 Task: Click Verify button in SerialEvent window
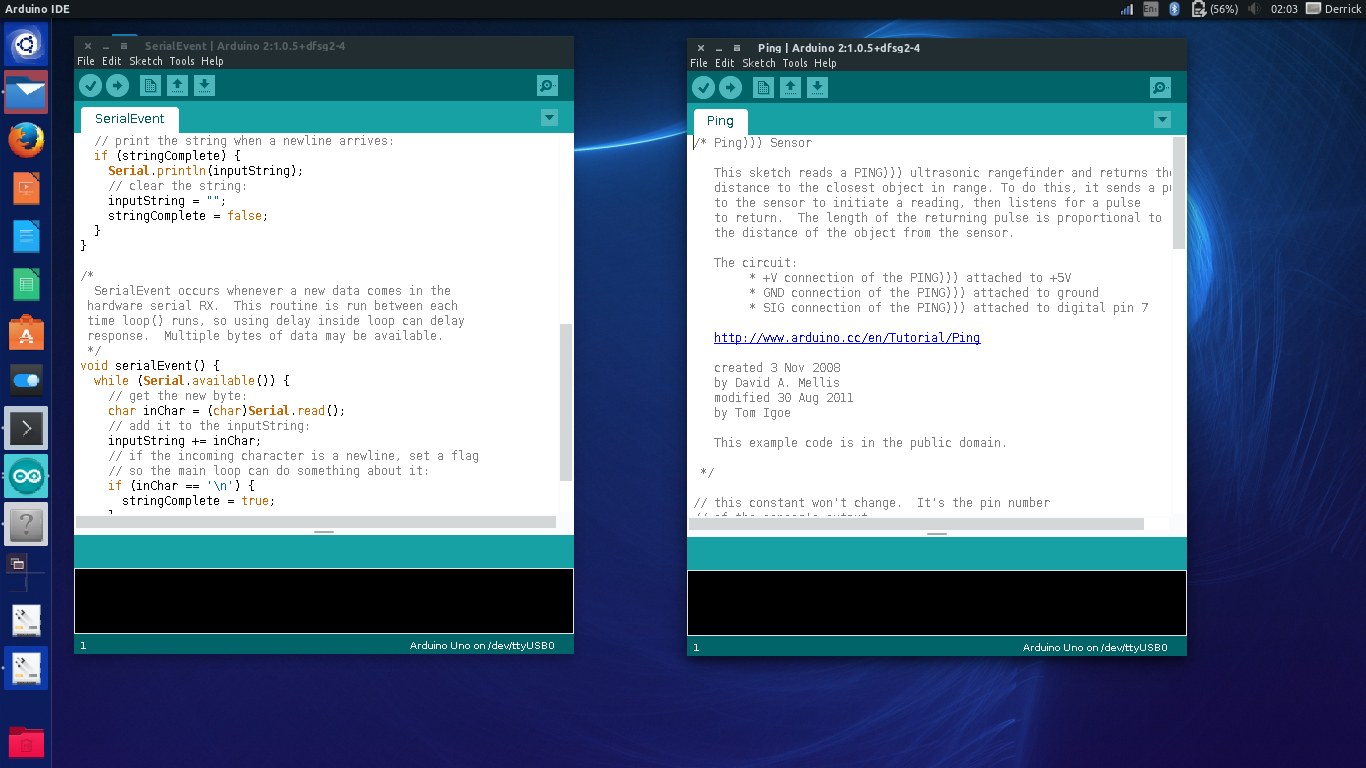tap(90, 86)
